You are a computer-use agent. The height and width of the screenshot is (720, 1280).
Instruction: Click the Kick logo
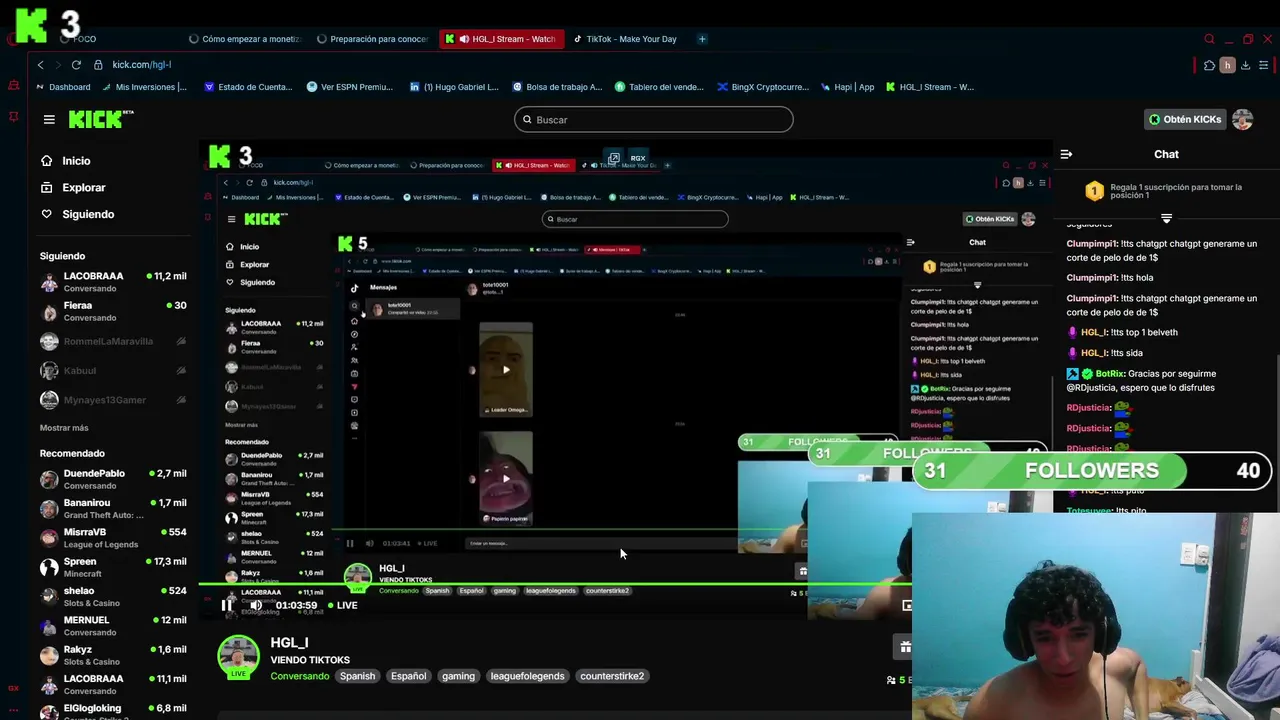coord(100,119)
